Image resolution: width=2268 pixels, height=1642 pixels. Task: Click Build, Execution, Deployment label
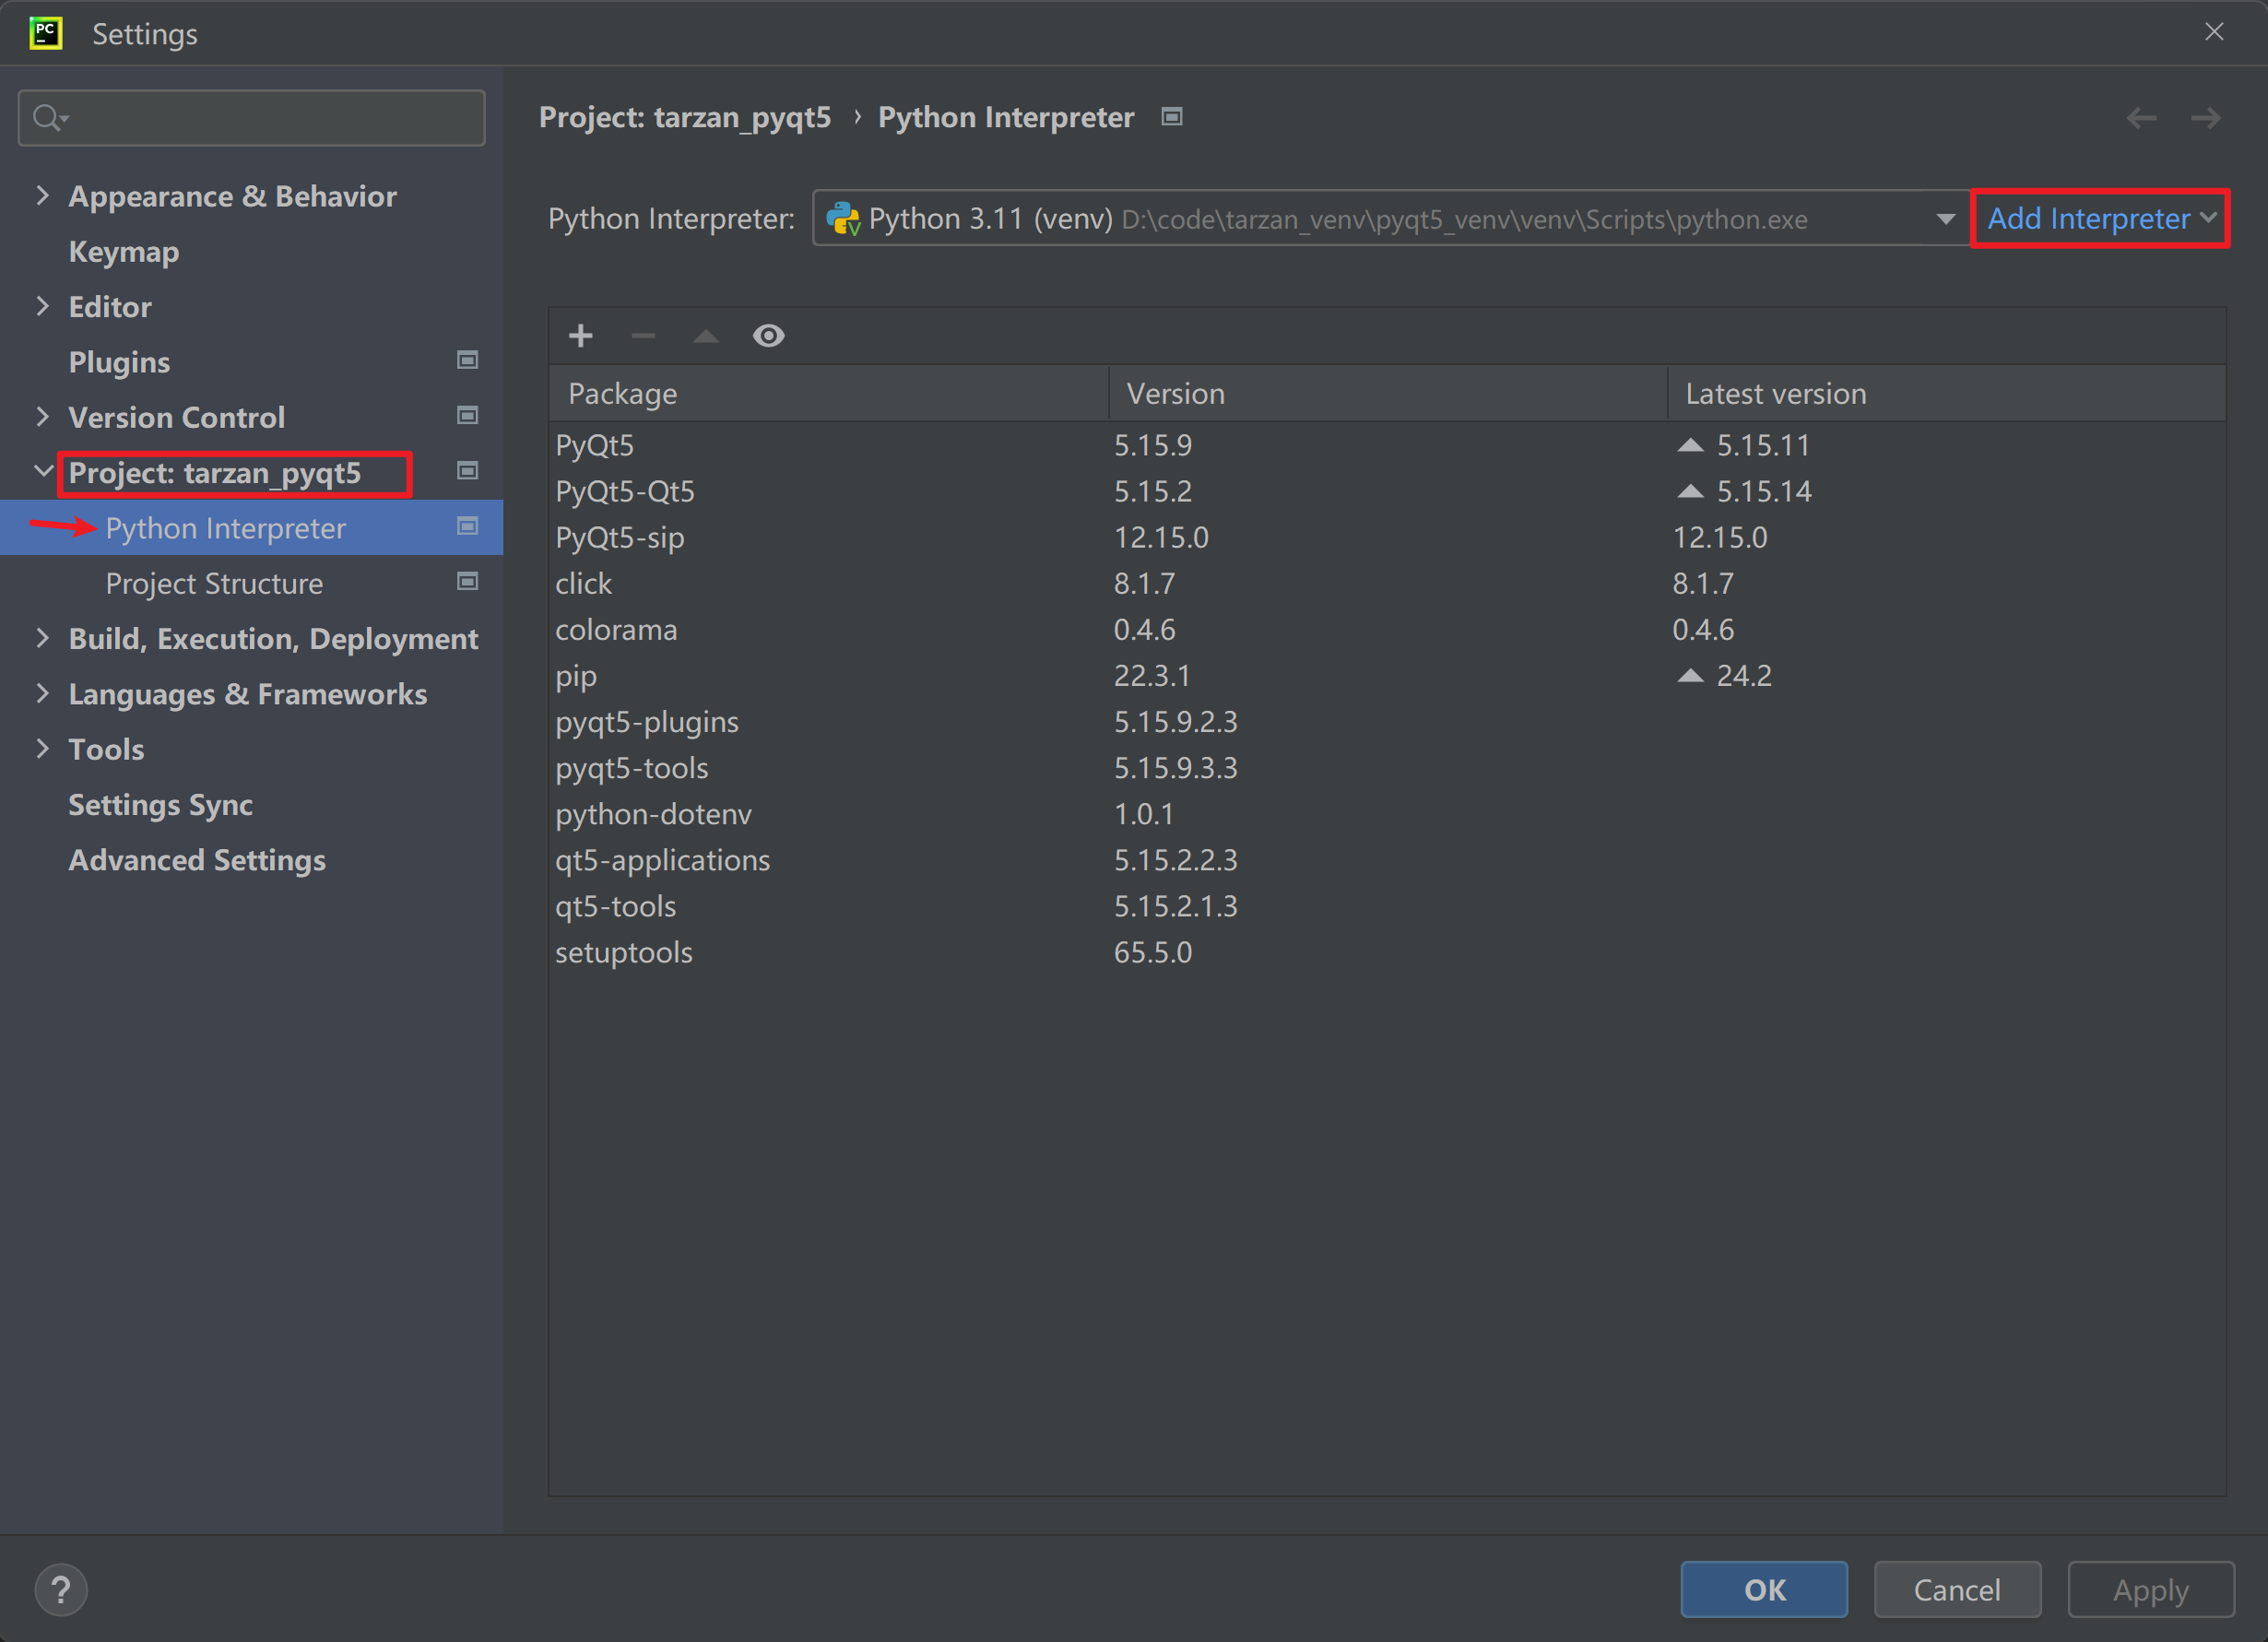click(x=273, y=639)
